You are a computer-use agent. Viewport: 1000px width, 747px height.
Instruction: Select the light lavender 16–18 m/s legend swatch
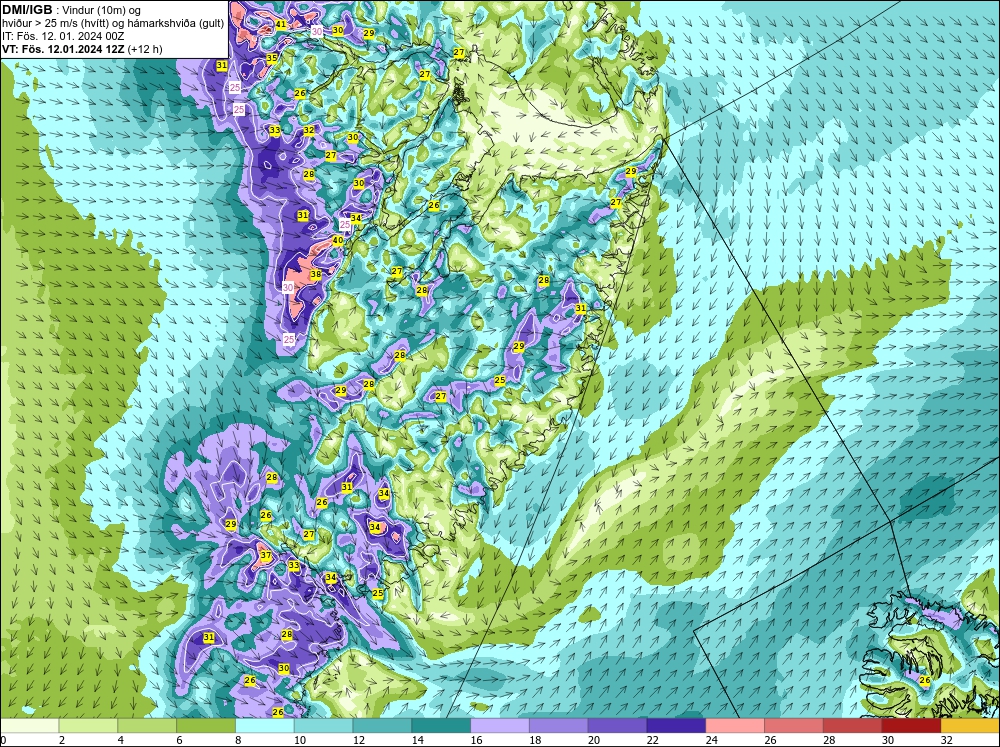pyautogui.click(x=500, y=726)
